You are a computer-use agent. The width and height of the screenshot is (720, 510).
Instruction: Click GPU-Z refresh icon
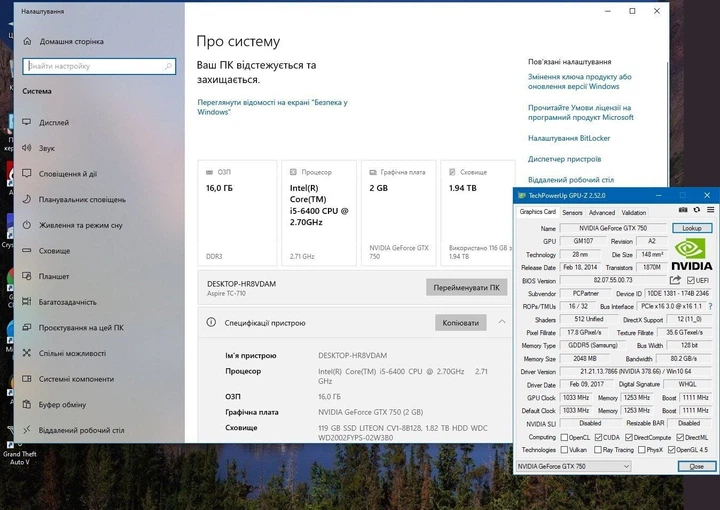[x=697, y=210]
